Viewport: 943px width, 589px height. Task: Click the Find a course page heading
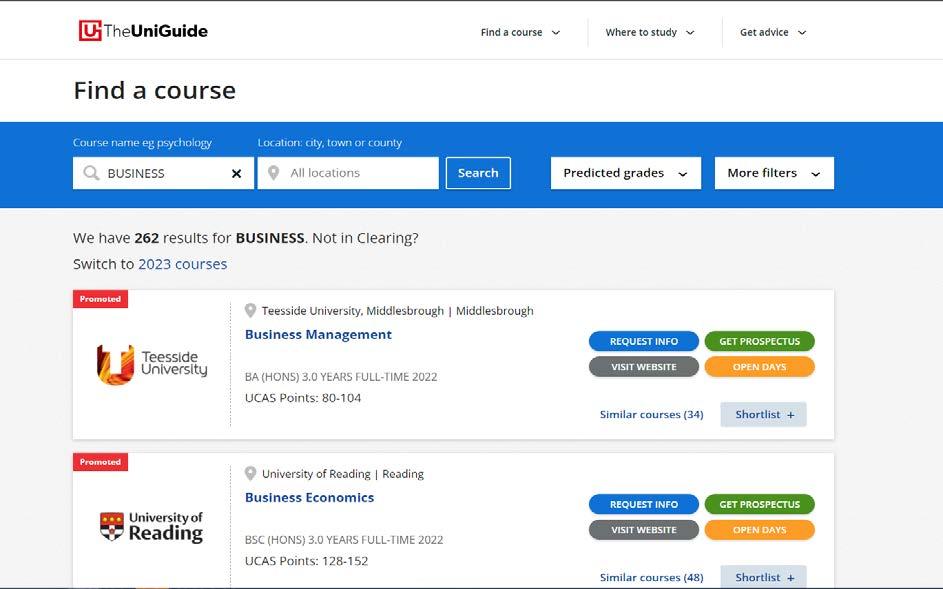(155, 91)
